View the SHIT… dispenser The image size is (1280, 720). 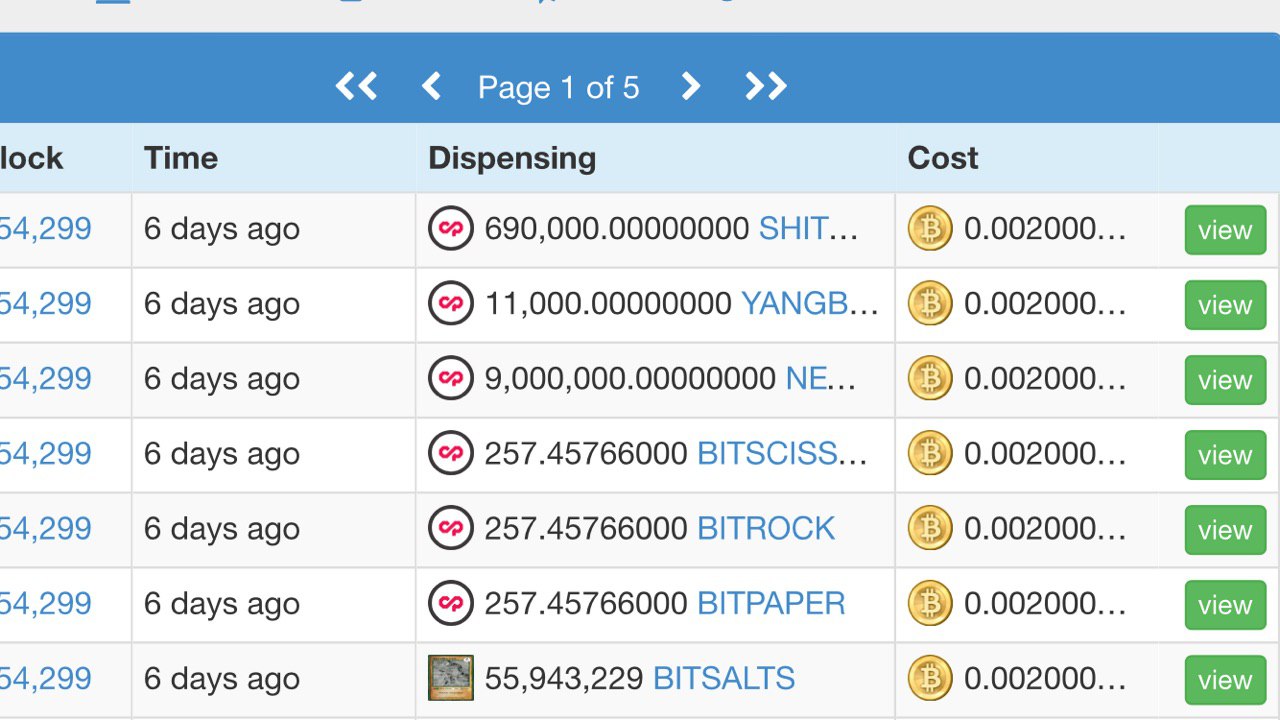click(x=1225, y=230)
